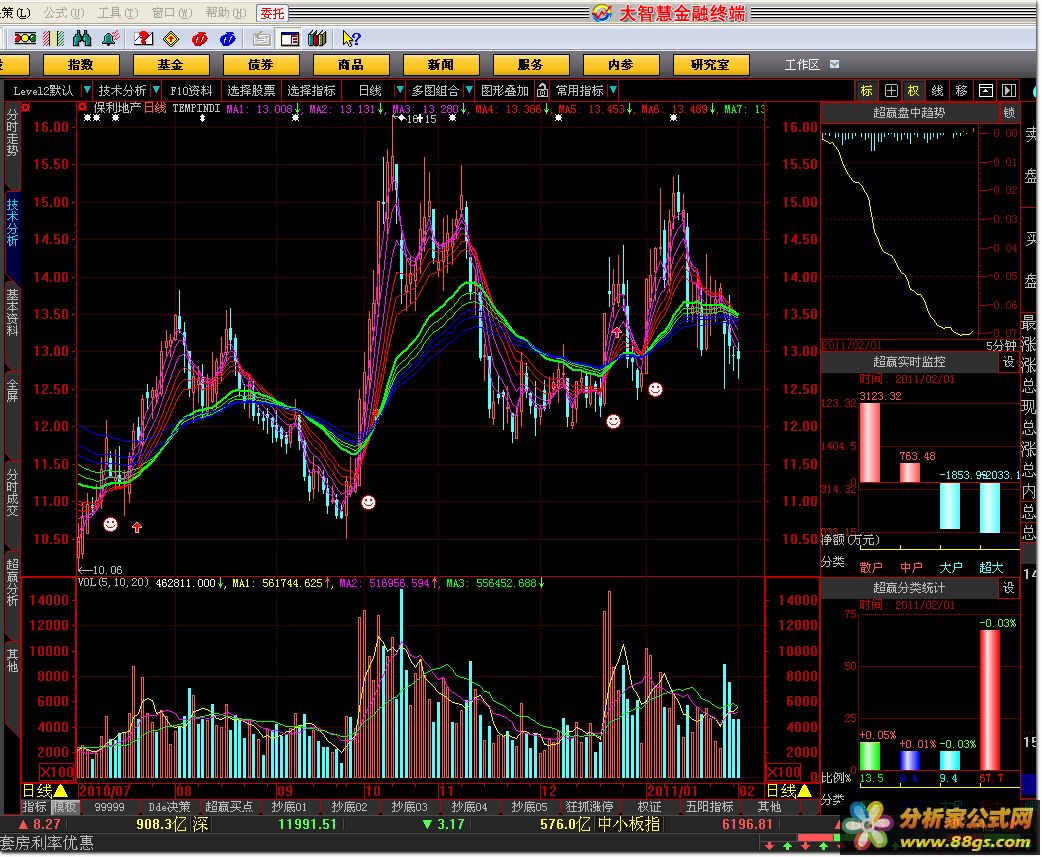1042x857 pixels.
Task: Click the yellow diamond arrow icon
Action: (171, 39)
